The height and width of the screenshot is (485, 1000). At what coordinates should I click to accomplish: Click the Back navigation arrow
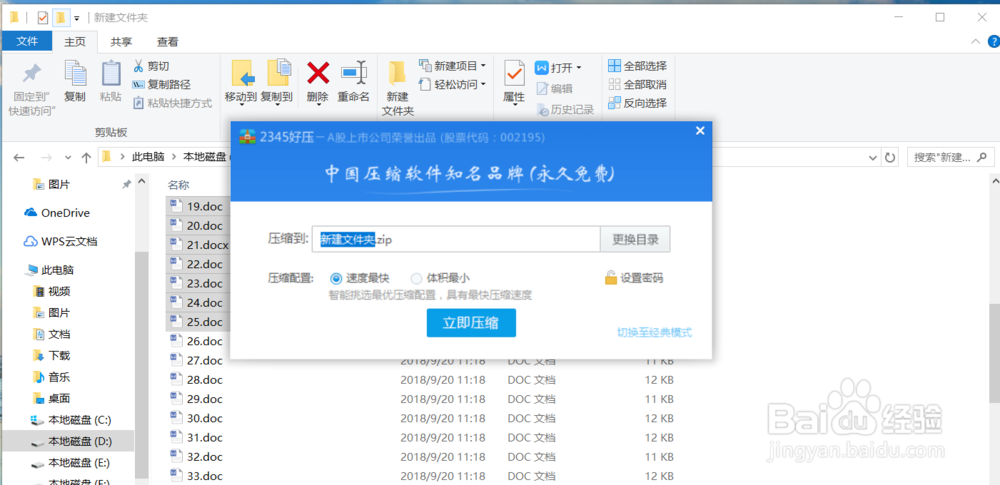(x=19, y=157)
